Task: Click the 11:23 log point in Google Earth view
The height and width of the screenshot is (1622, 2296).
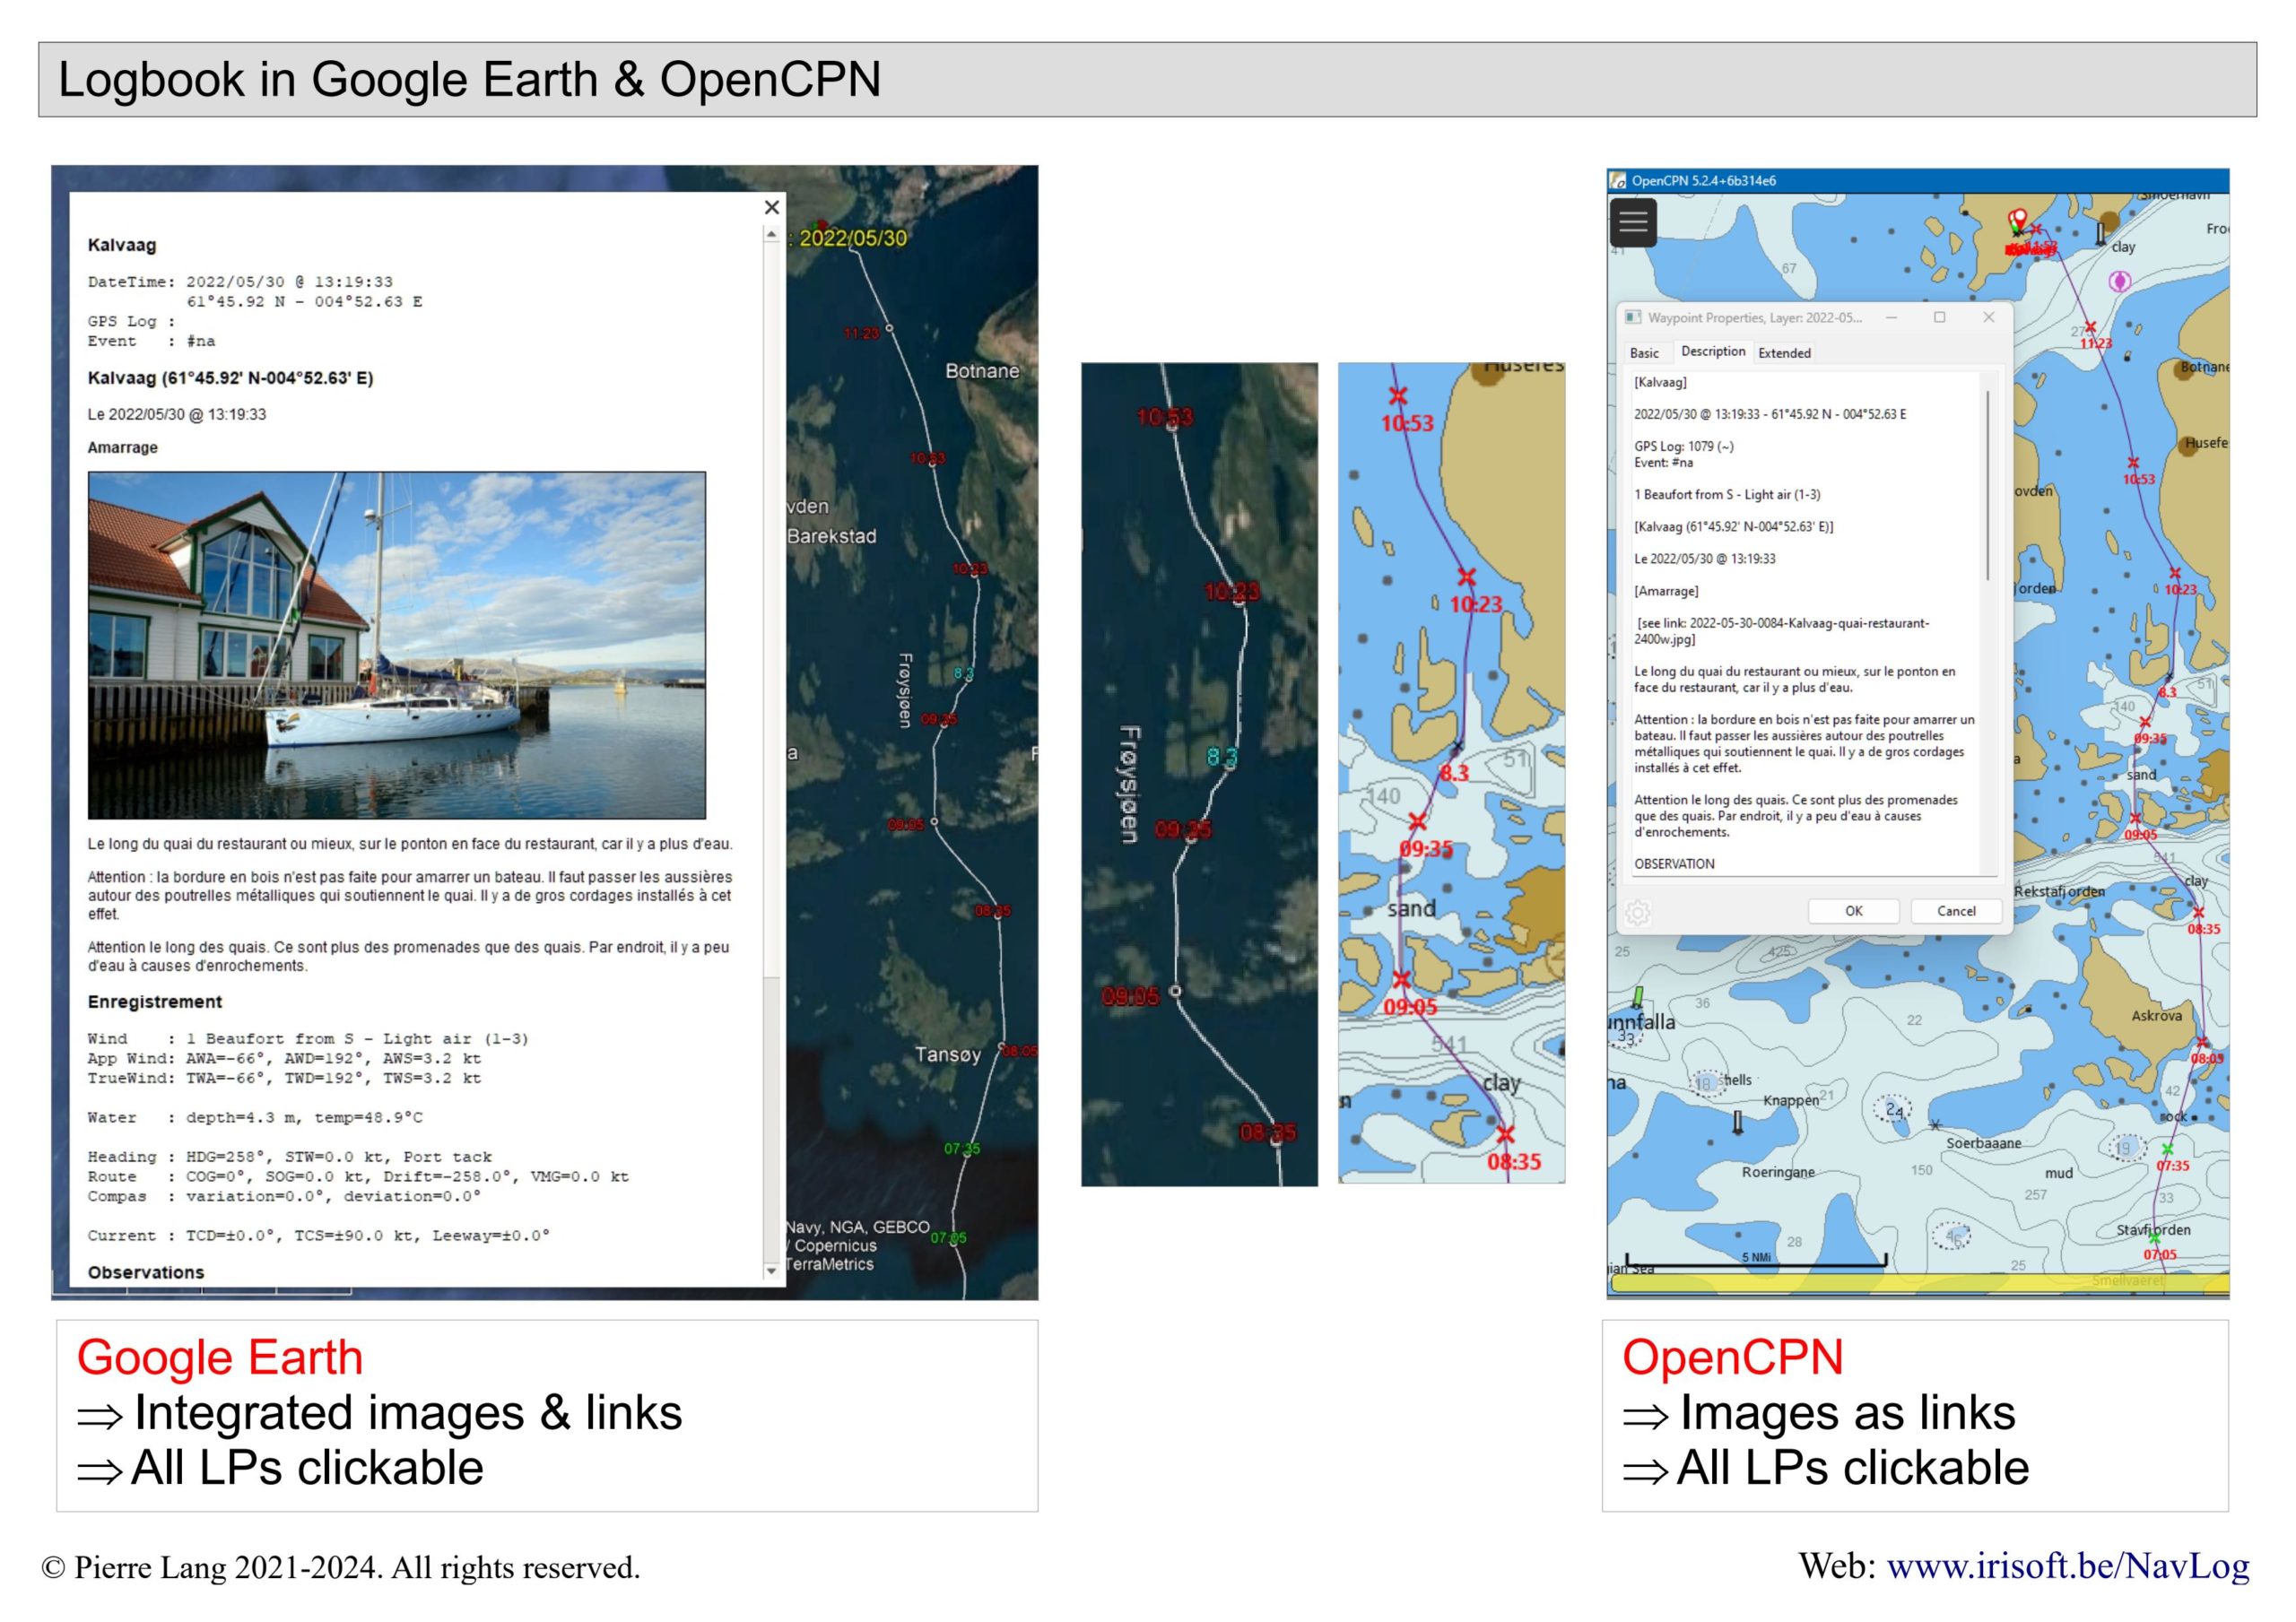Action: pyautogui.click(x=889, y=328)
